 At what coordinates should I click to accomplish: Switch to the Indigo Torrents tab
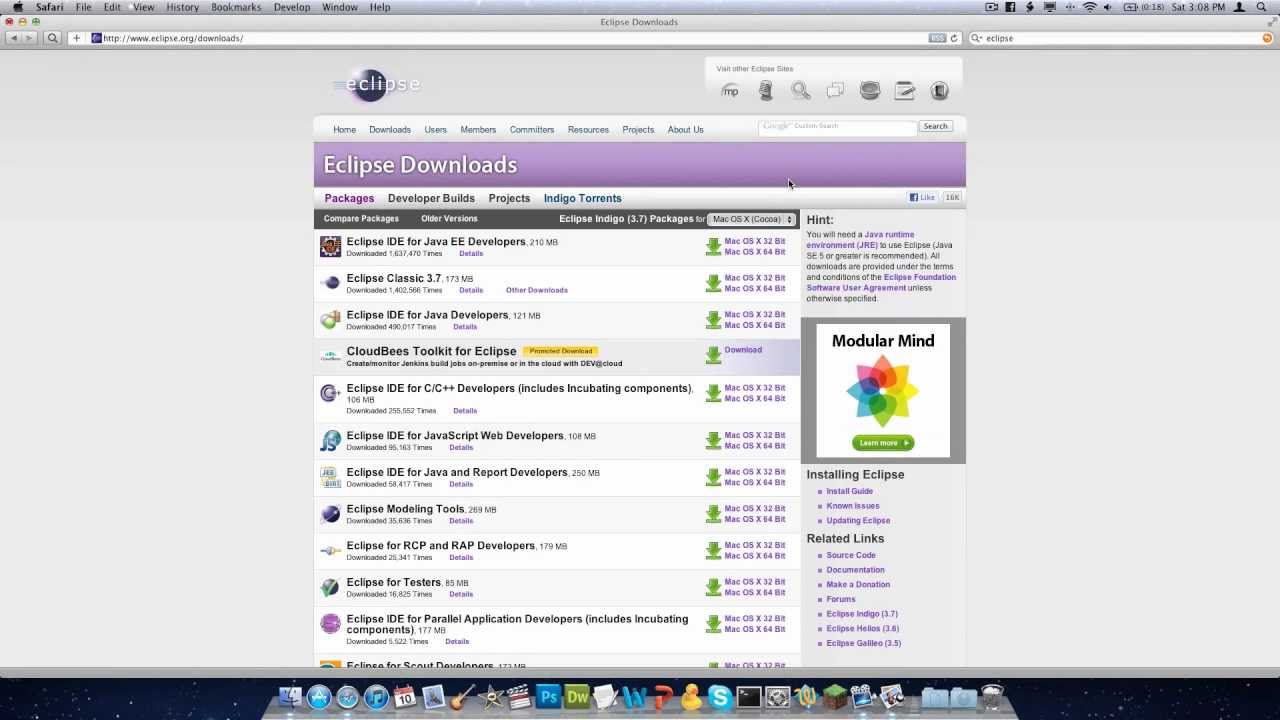tap(582, 198)
